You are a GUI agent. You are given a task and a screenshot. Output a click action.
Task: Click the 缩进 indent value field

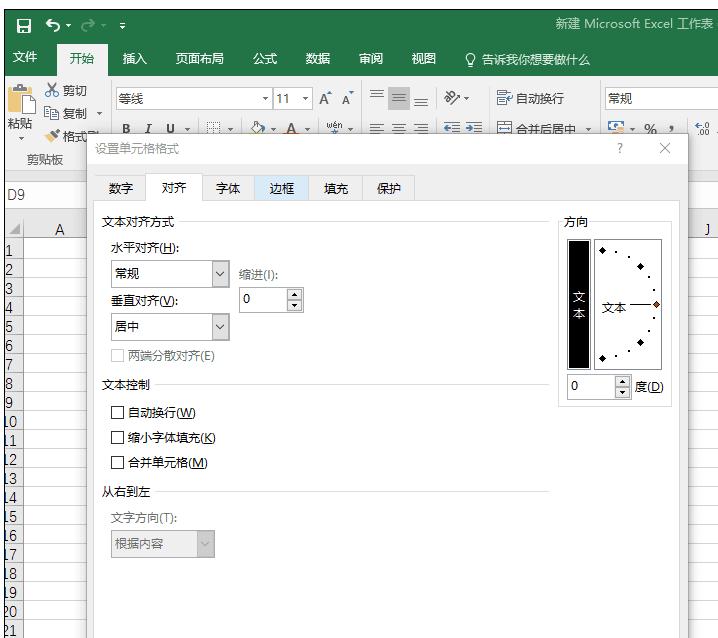pos(264,300)
